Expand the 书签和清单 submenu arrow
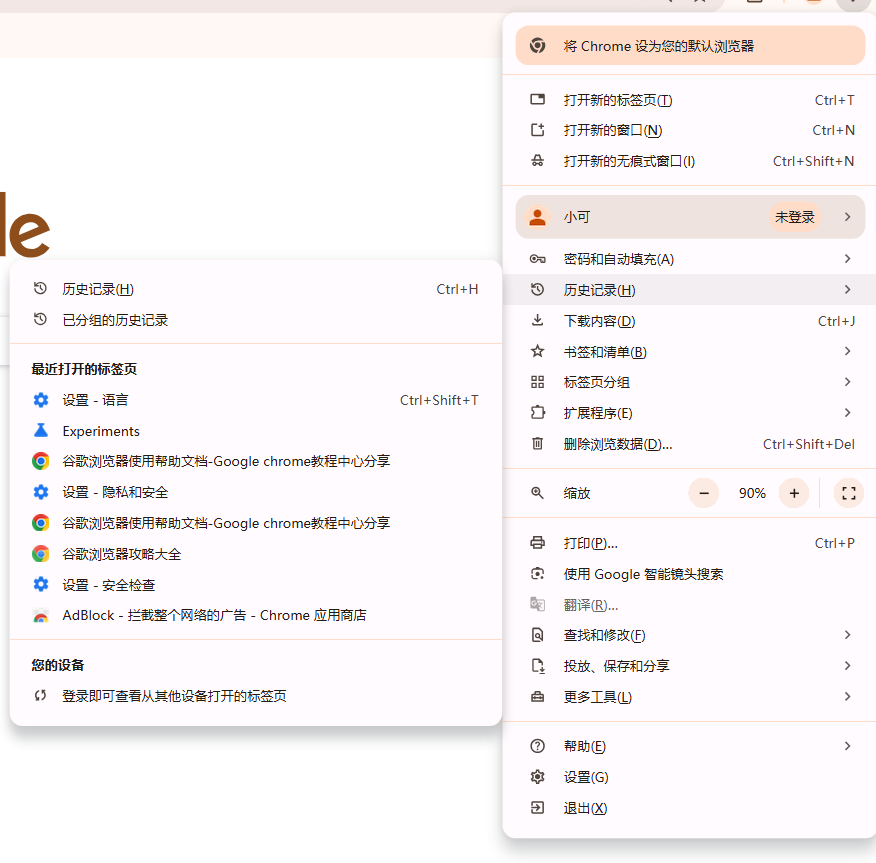Viewport: 876px width, 863px height. [x=848, y=351]
